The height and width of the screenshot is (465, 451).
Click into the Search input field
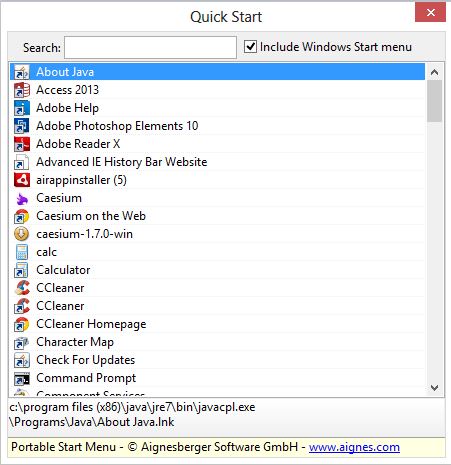click(150, 47)
